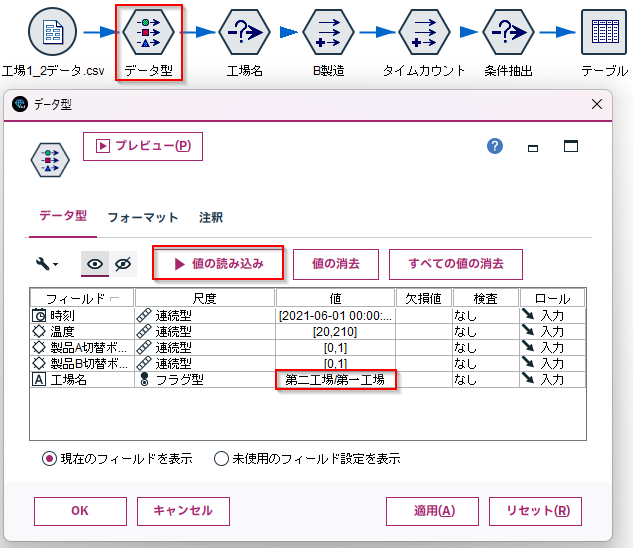Open the wrench tools dropdown

(x=47, y=264)
